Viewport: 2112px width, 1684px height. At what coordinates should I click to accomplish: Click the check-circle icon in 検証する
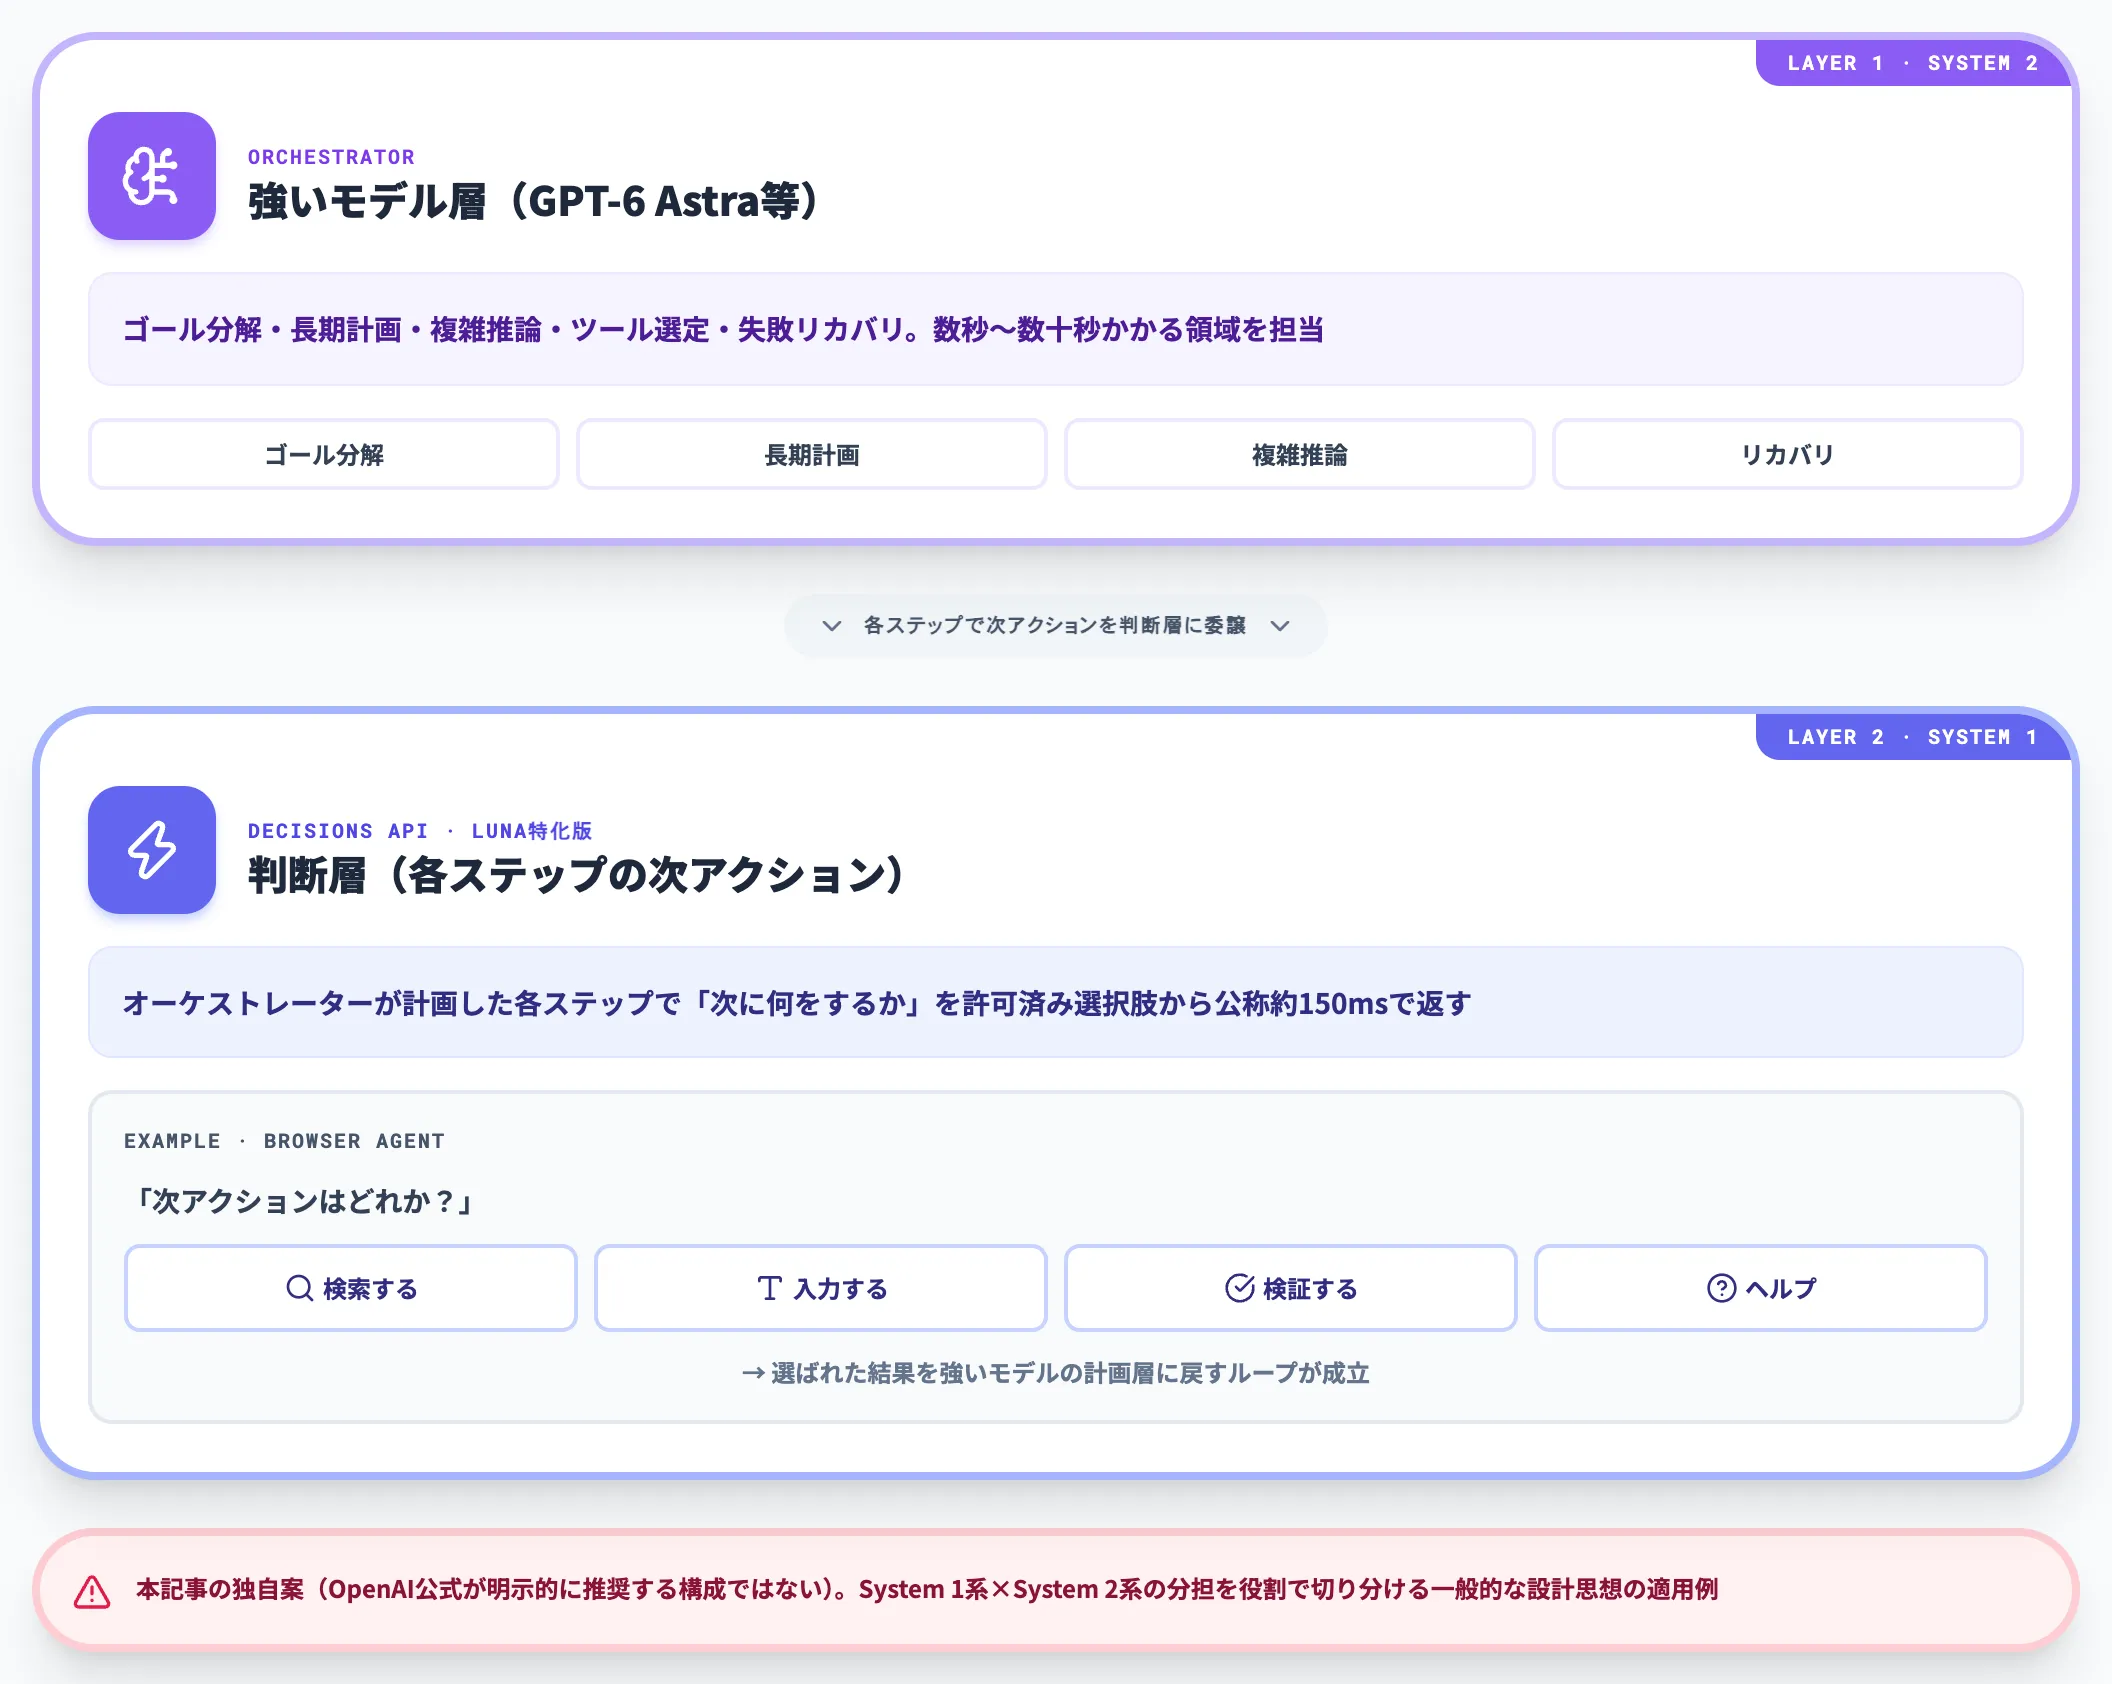pyautogui.click(x=1240, y=1288)
